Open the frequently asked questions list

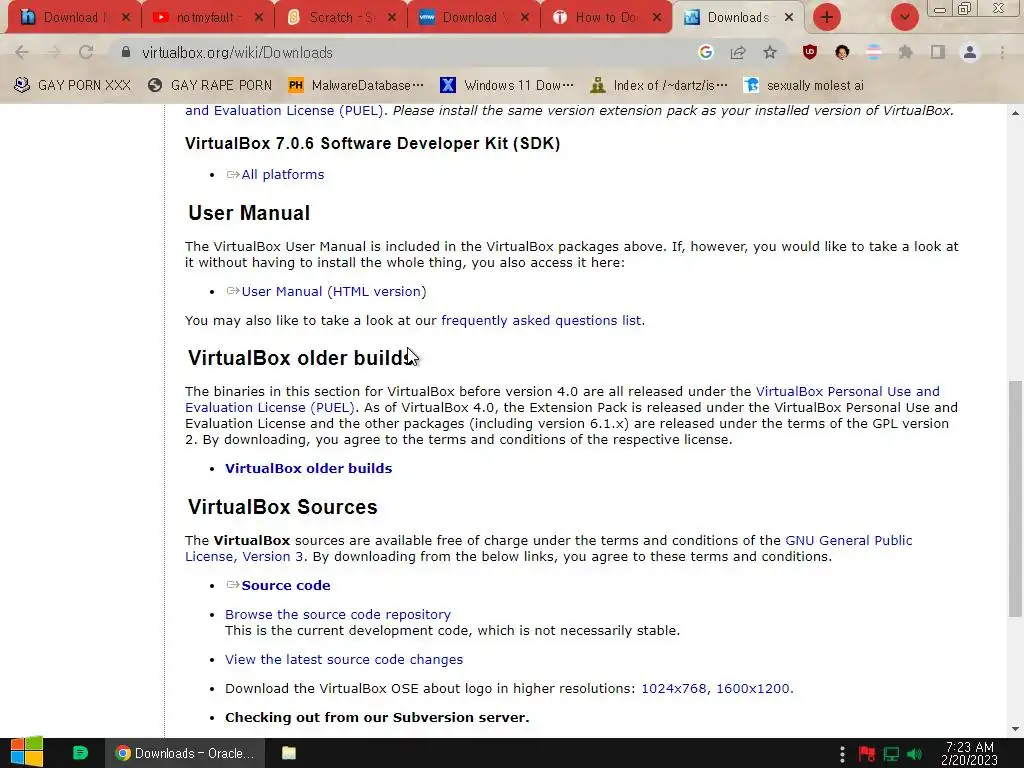541,321
